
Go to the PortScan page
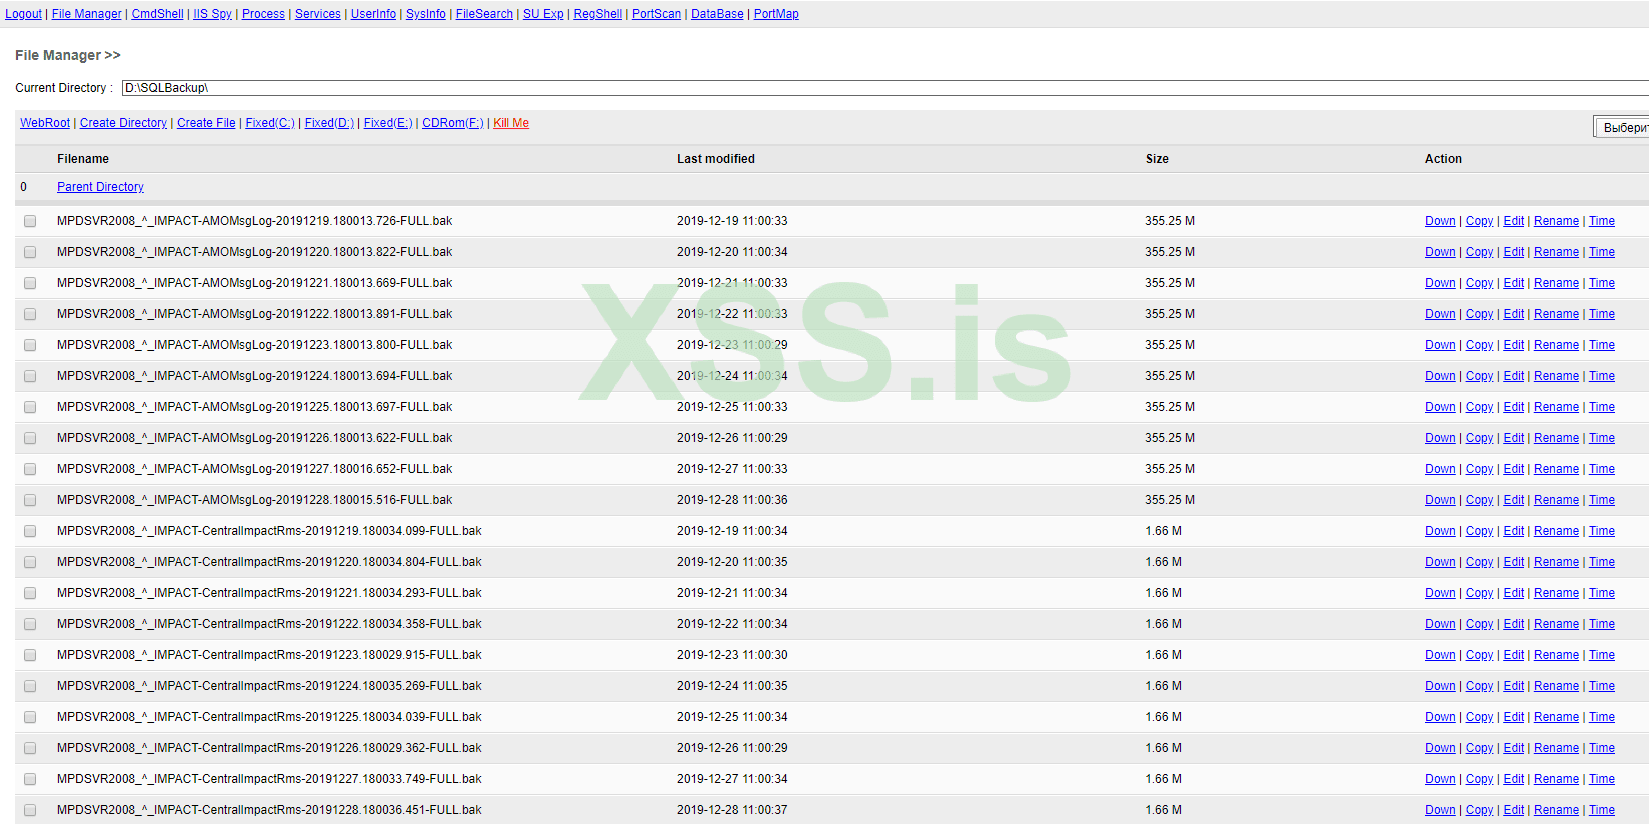(656, 14)
